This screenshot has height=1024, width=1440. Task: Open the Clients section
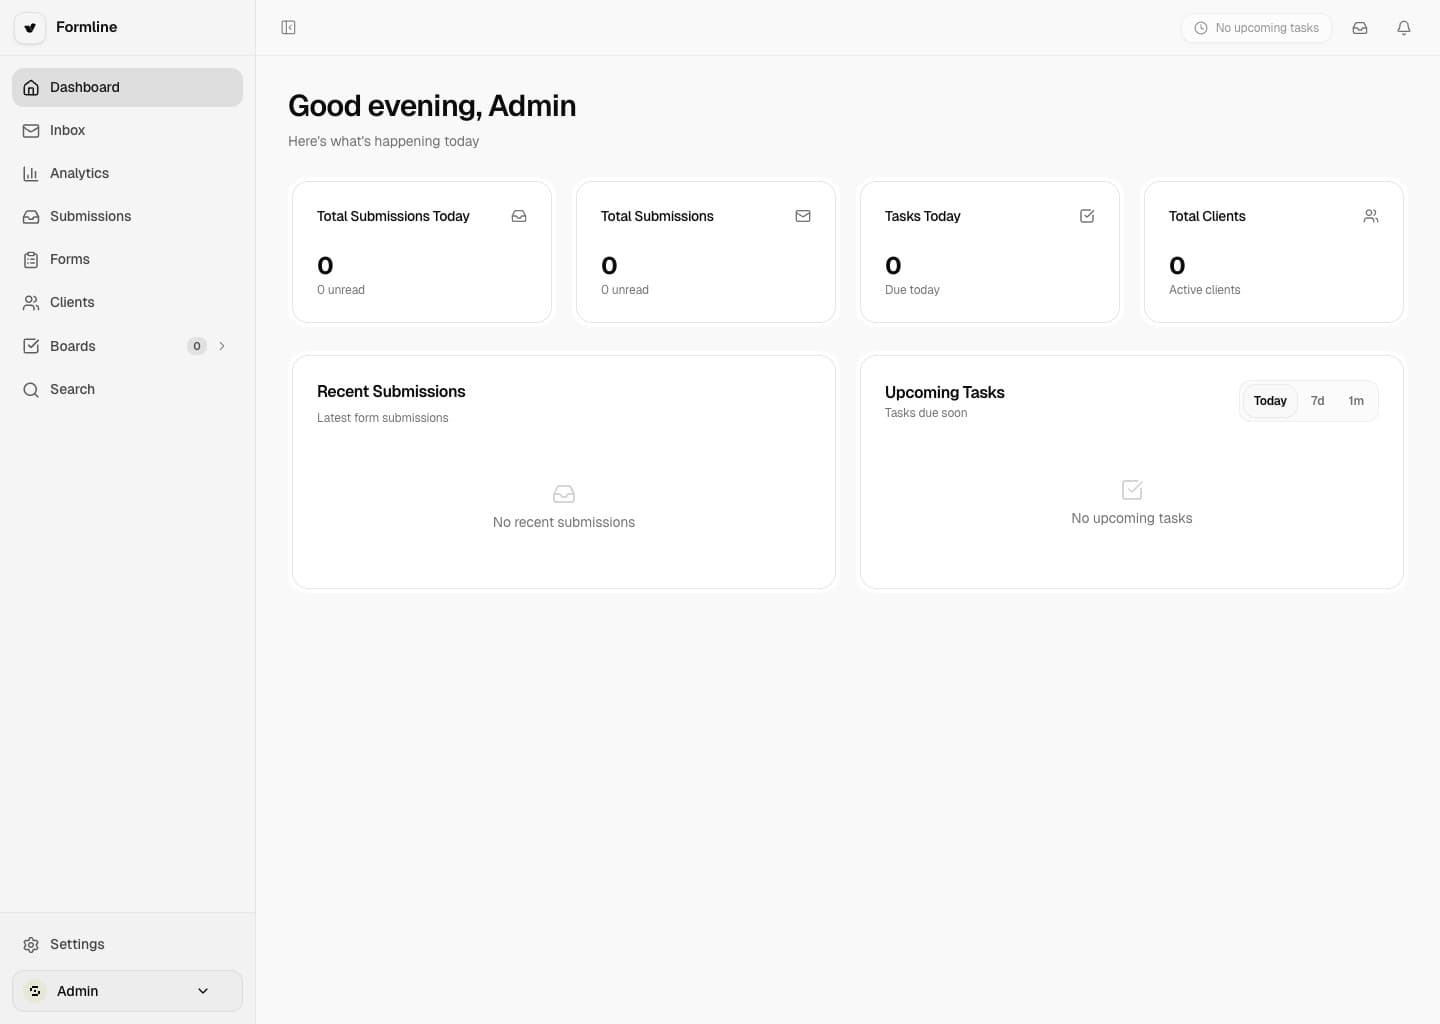72,303
